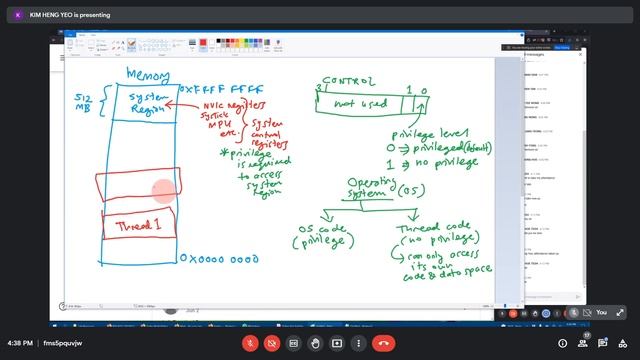Raise hand in the meeting
This screenshot has width=640, height=360.
[x=315, y=343]
